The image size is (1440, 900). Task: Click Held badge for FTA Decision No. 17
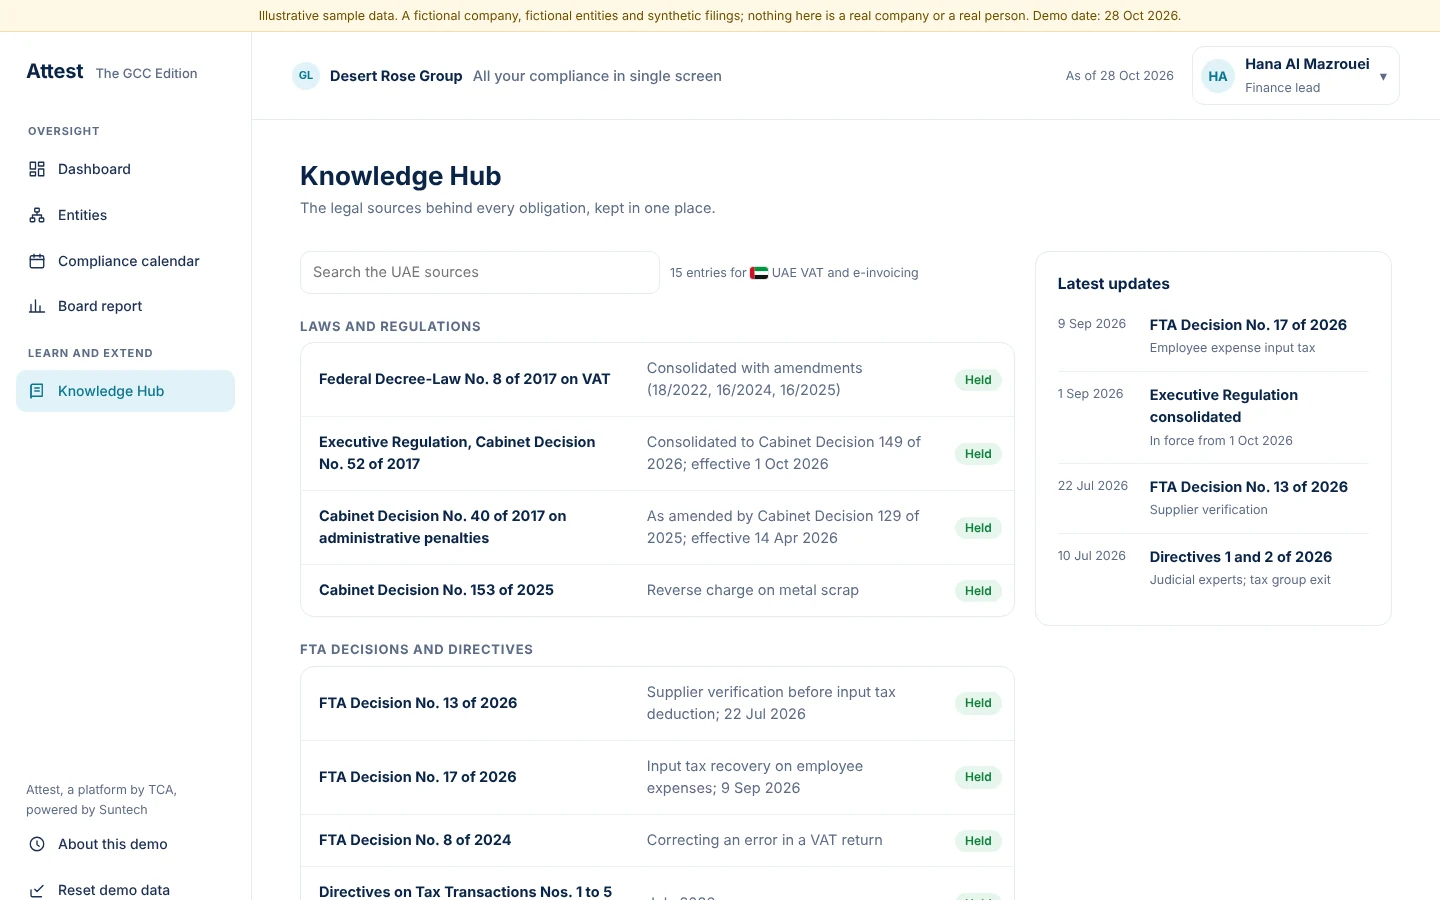point(978,777)
